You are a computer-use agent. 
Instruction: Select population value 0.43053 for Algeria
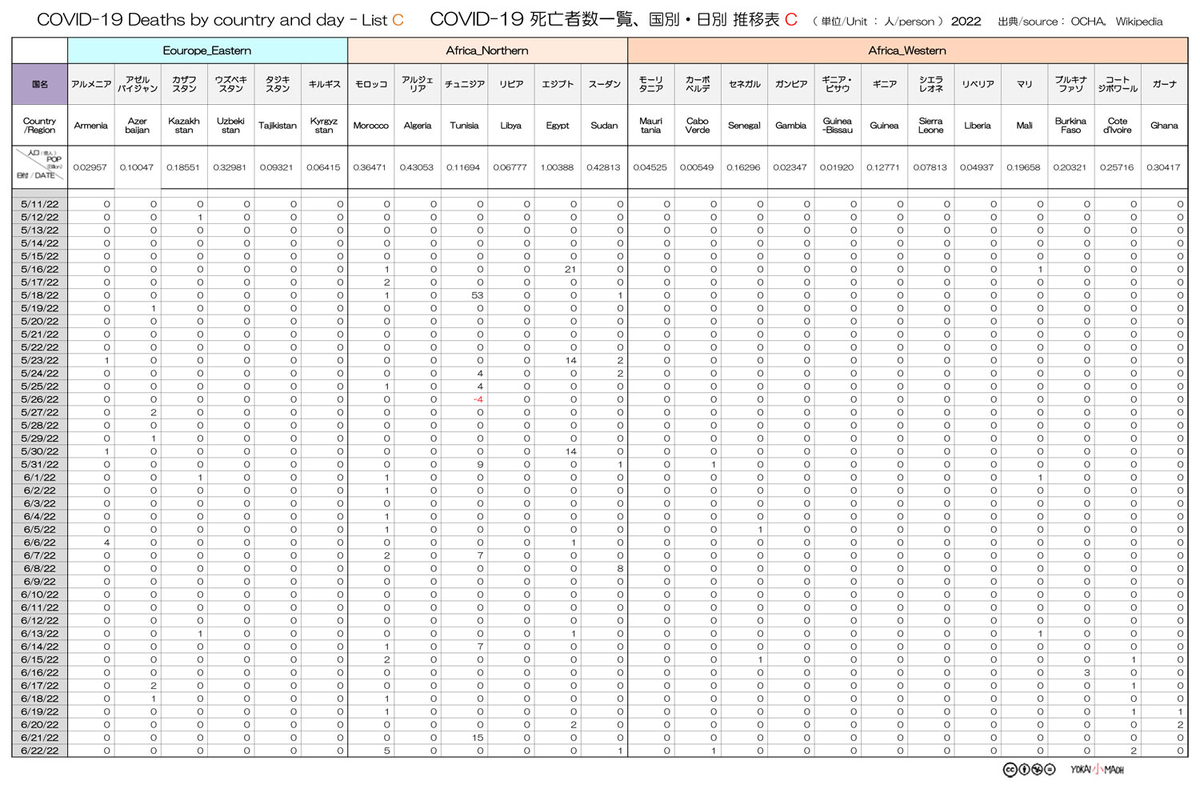tap(417, 167)
